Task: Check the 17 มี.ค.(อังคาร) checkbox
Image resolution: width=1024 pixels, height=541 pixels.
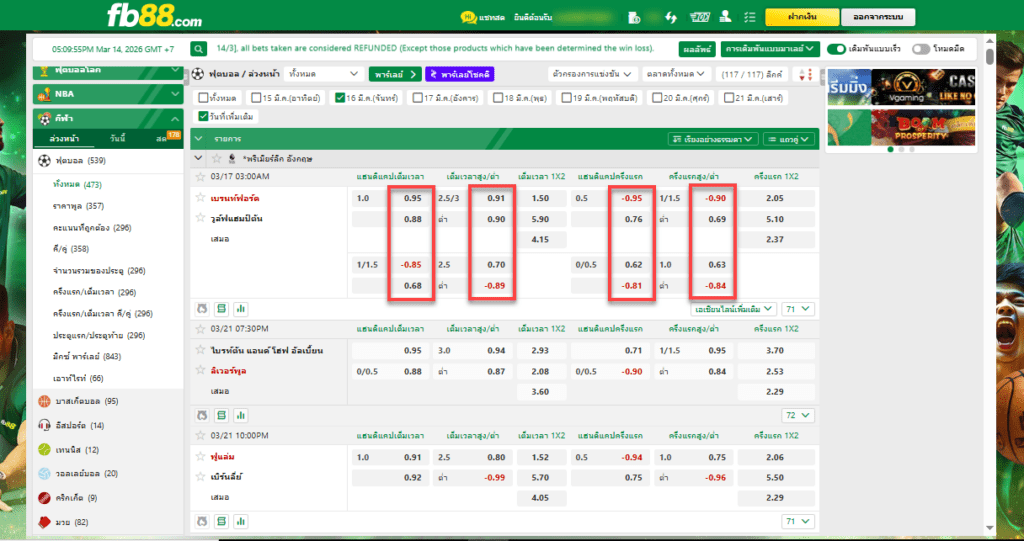Action: coord(417,98)
